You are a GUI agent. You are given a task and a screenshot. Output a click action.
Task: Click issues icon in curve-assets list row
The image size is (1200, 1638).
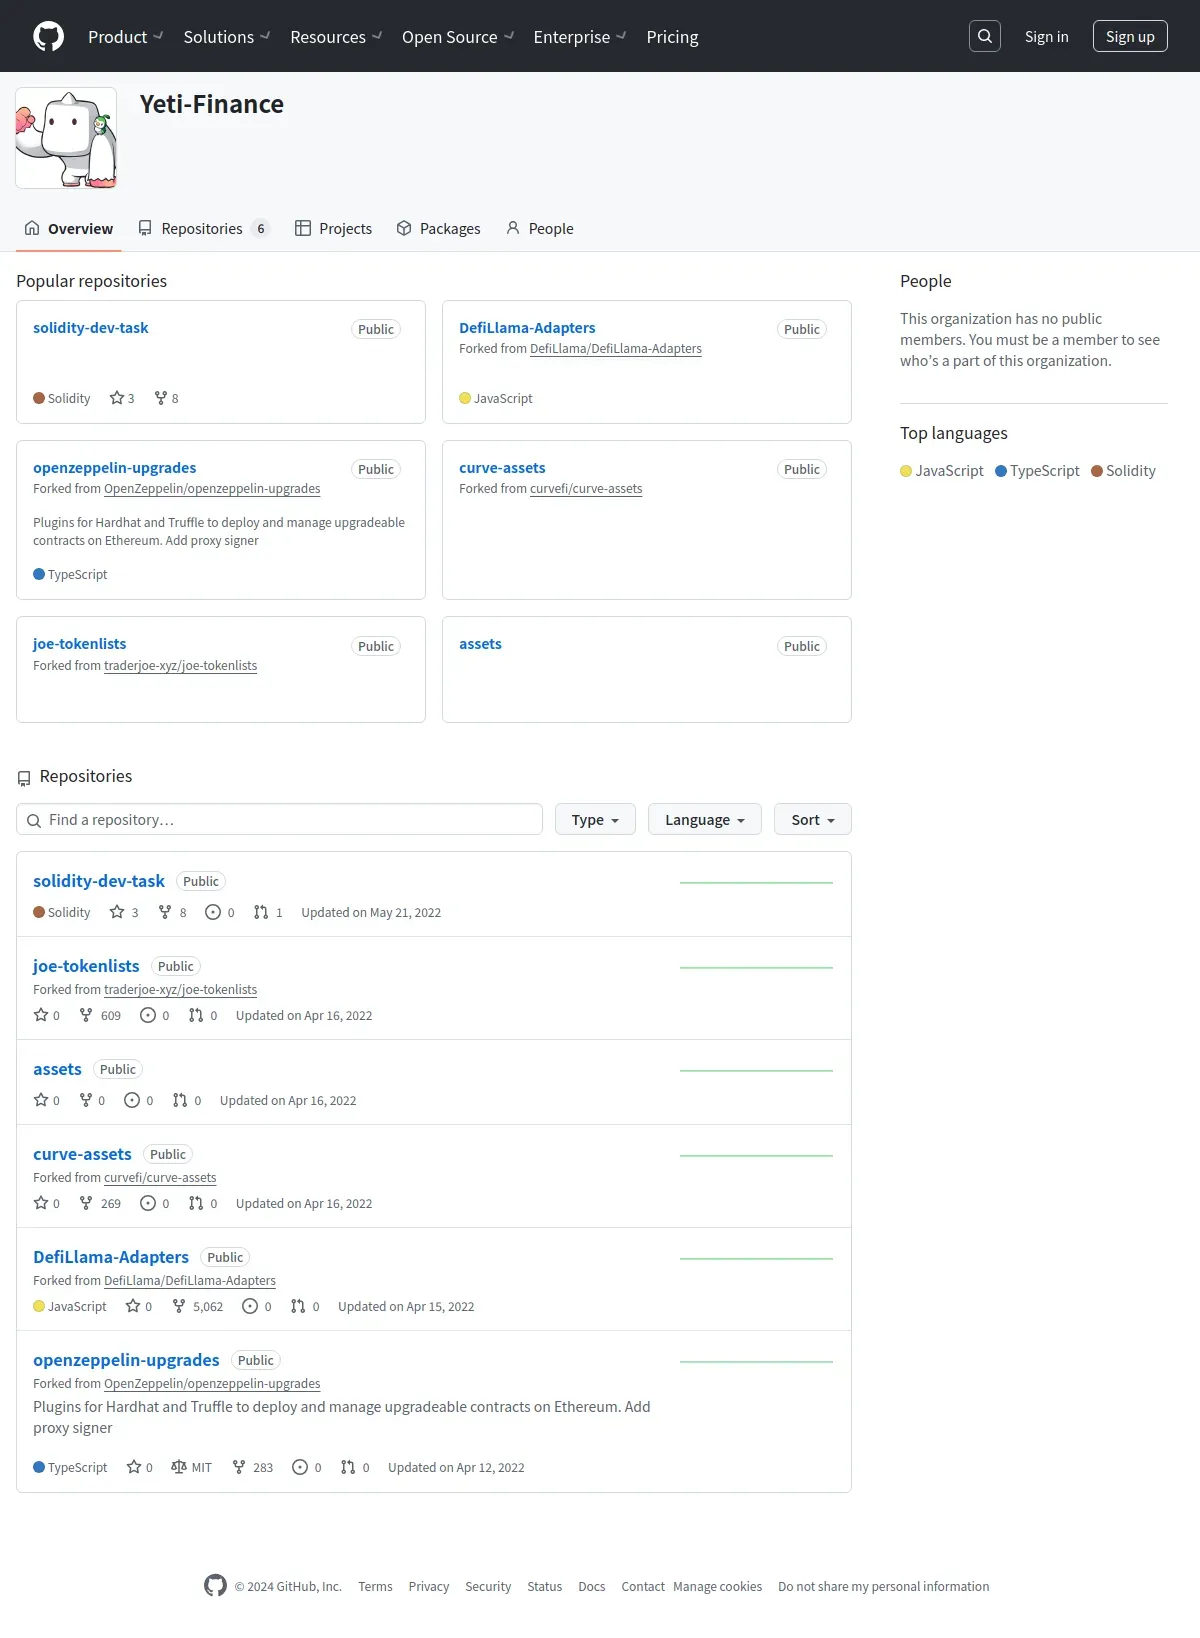148,1203
